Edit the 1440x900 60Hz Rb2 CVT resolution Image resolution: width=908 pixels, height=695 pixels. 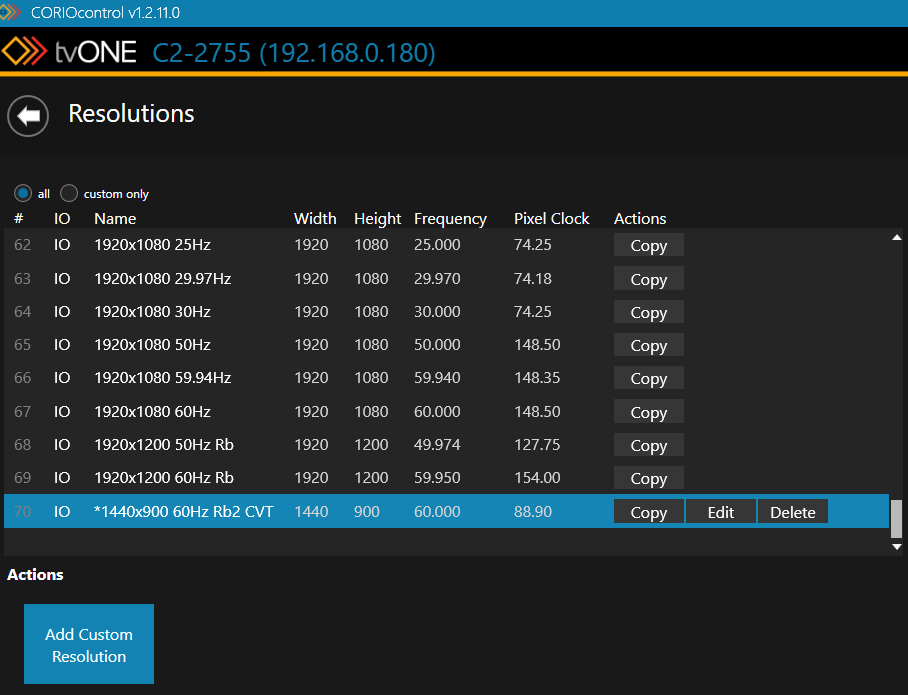(x=720, y=512)
